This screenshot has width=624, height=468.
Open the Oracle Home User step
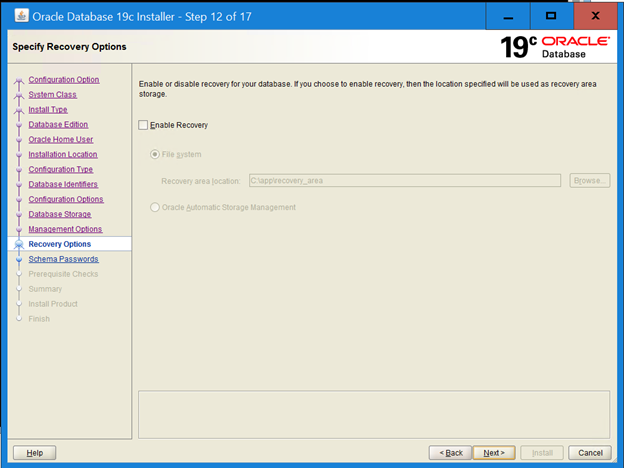(60, 140)
